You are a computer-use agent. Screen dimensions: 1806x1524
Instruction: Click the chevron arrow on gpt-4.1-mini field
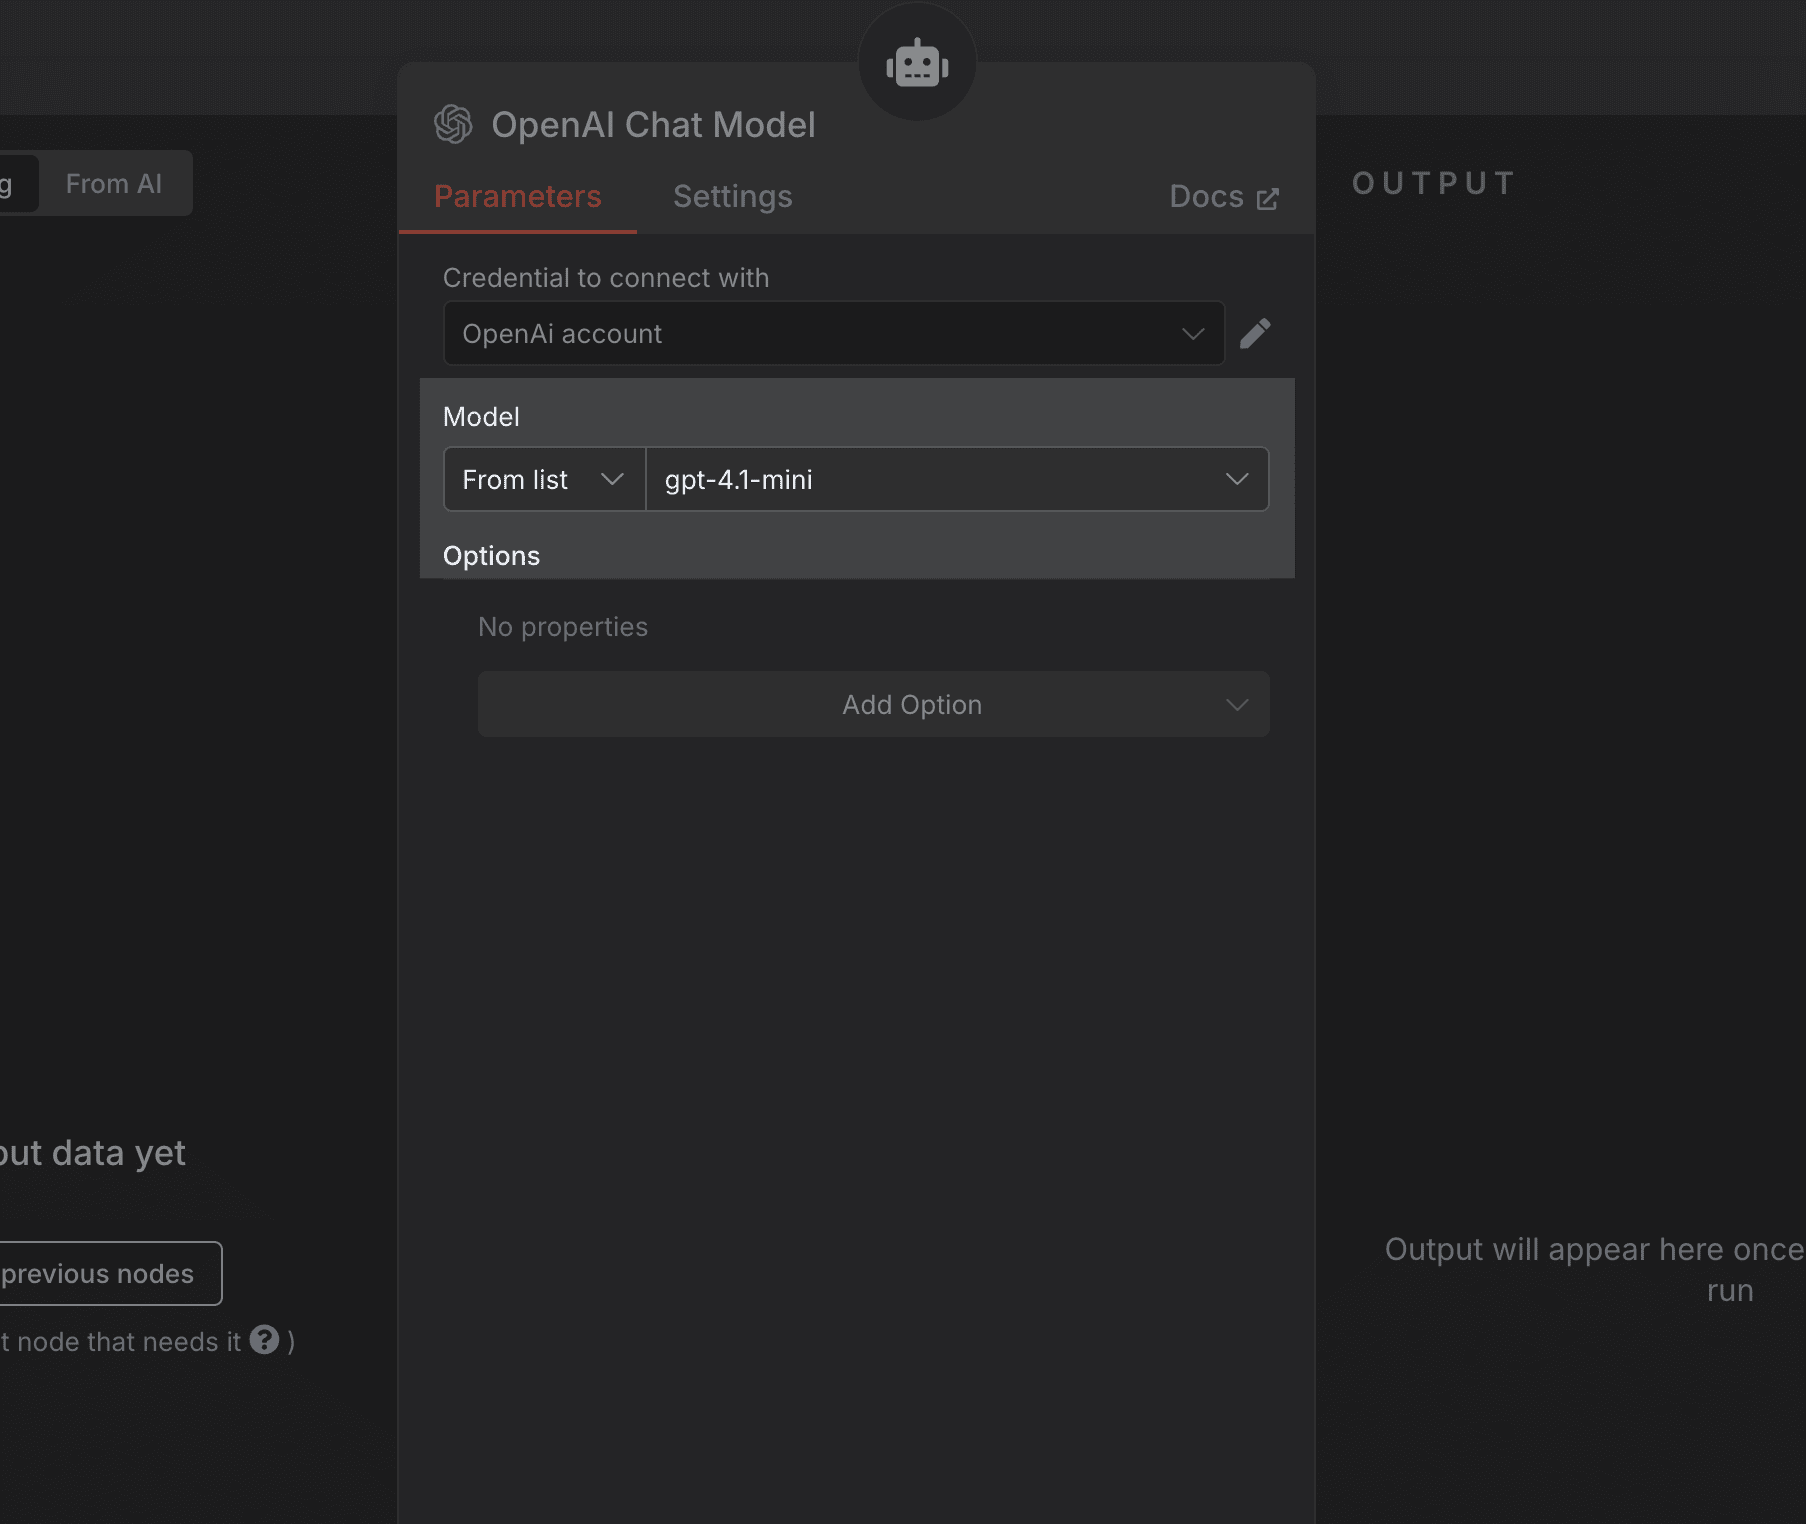point(1236,479)
